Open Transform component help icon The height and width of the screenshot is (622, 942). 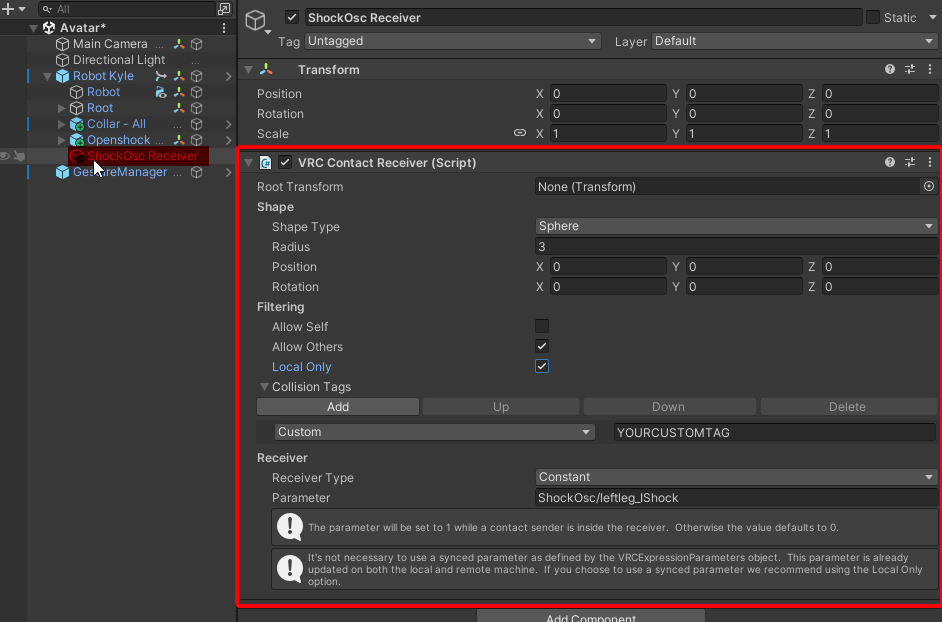pyautogui.click(x=890, y=70)
